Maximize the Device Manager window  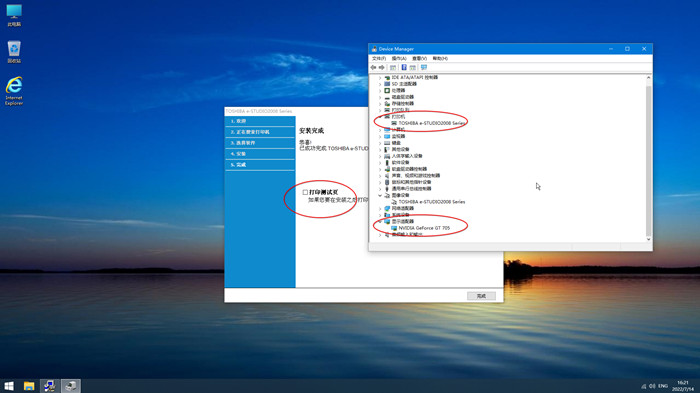[627, 49]
